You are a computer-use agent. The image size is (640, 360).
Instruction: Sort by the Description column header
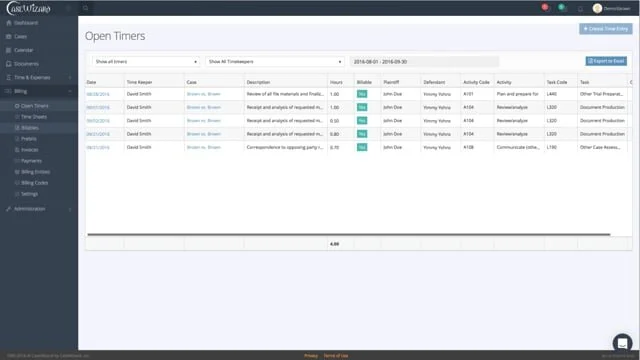click(258, 82)
